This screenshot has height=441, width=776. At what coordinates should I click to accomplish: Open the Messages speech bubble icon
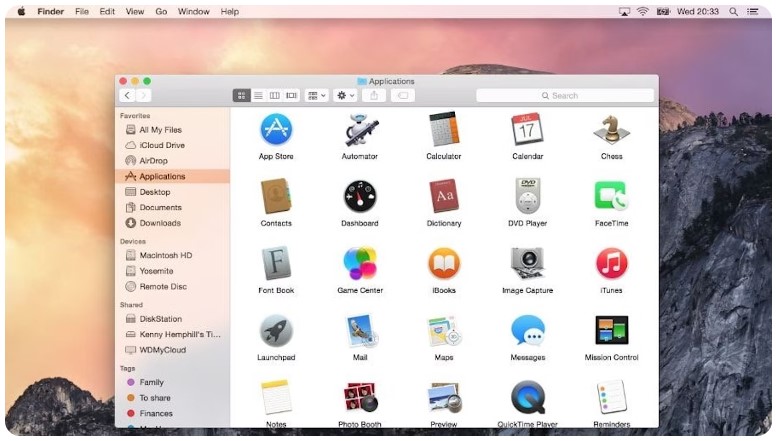[x=528, y=331]
